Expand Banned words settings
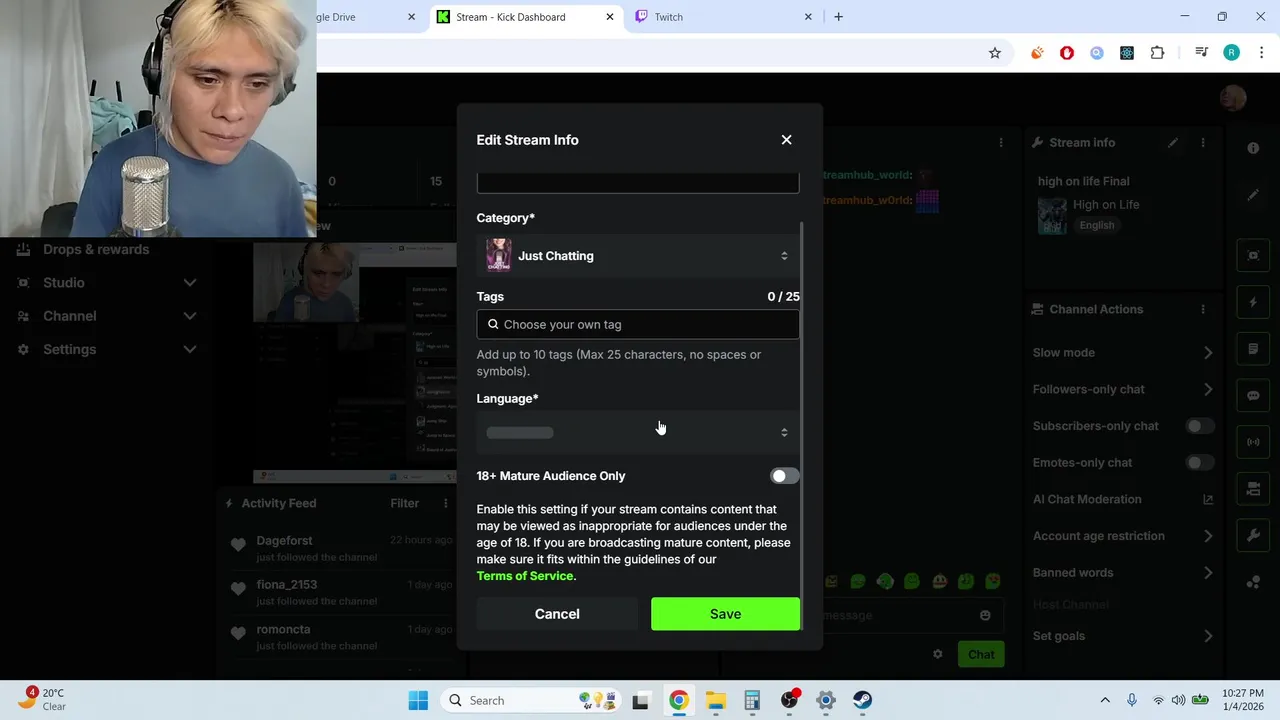Image resolution: width=1280 pixels, height=720 pixels. click(x=1122, y=573)
